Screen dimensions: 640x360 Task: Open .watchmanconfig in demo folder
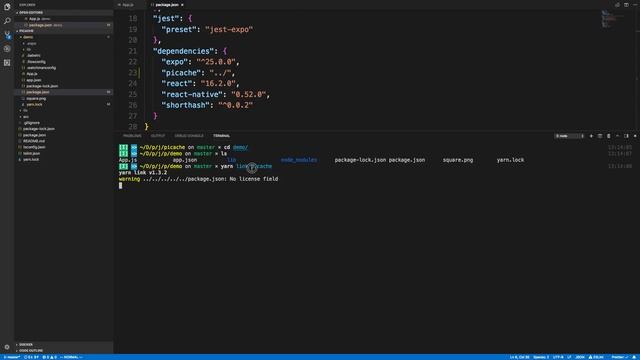(x=41, y=68)
